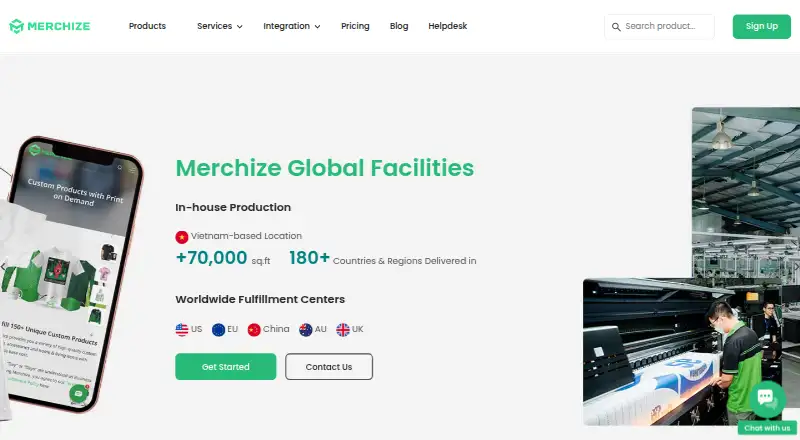Click the Vietnam-based Location text
Viewport: 800px width, 440px height.
tap(246, 236)
